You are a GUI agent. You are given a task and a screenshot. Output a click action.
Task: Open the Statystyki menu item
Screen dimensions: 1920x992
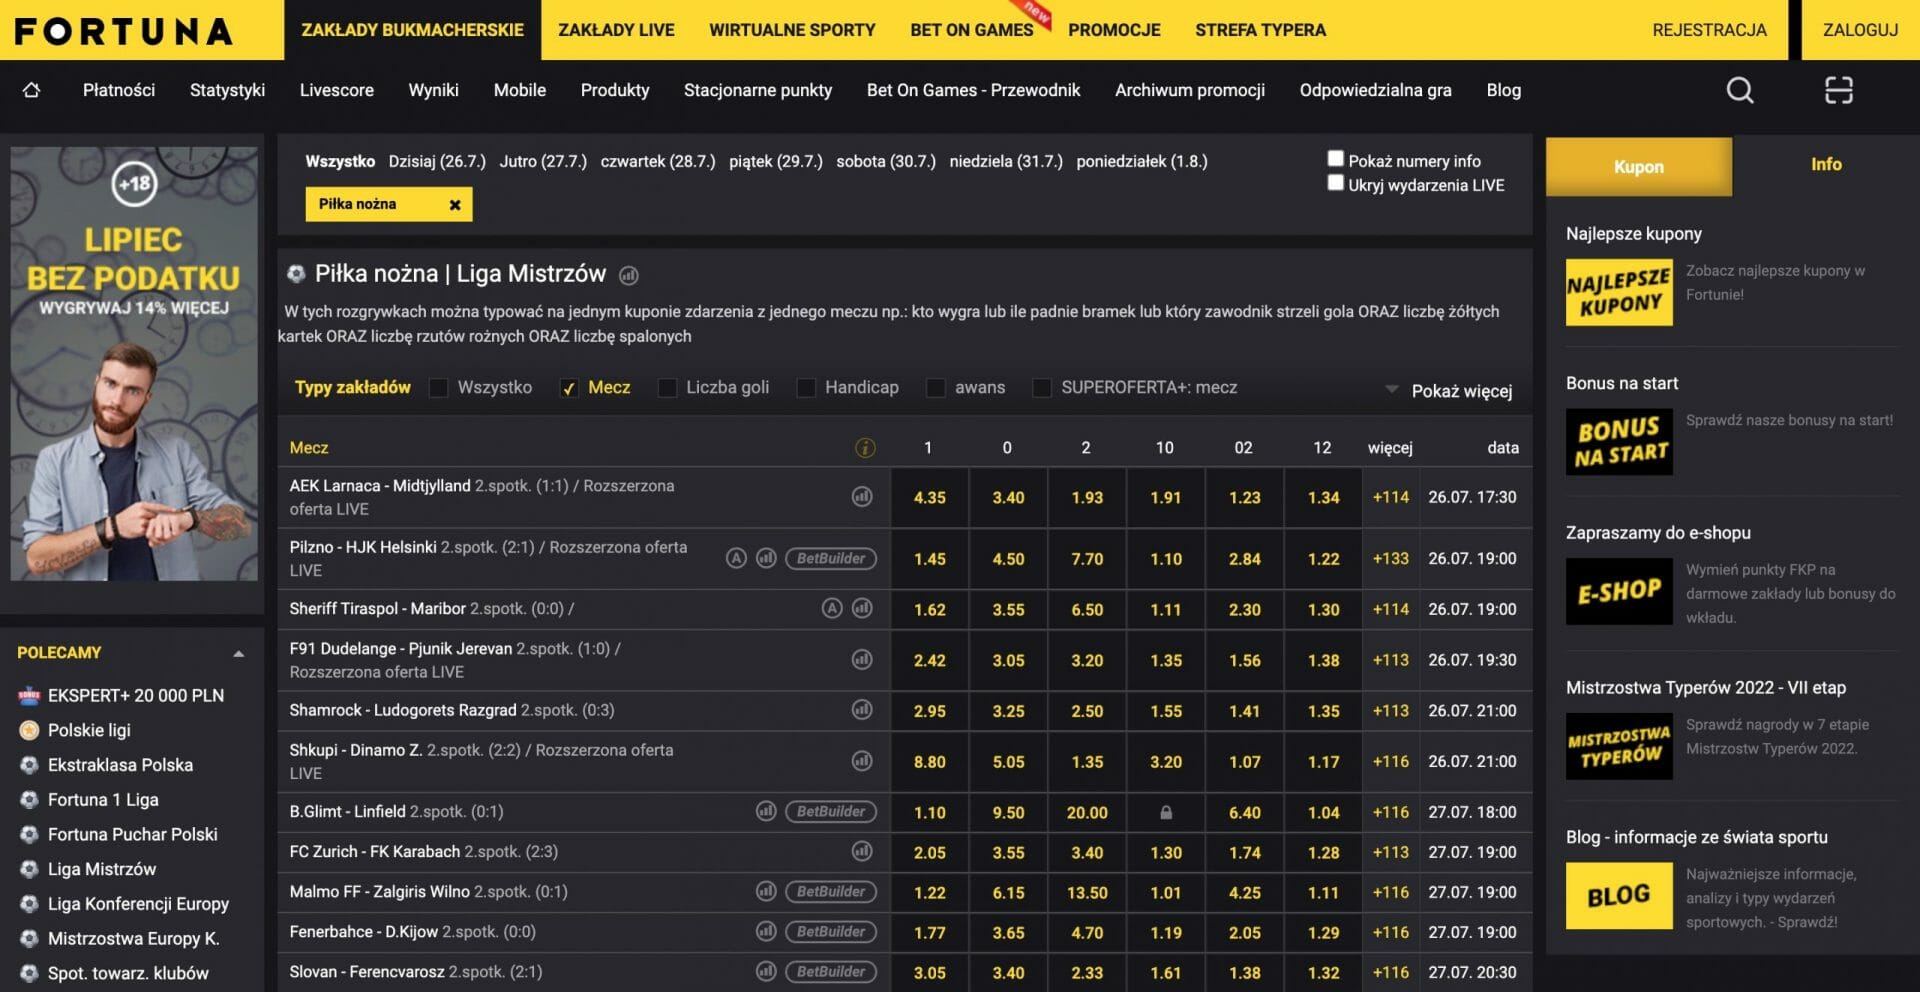coord(227,90)
